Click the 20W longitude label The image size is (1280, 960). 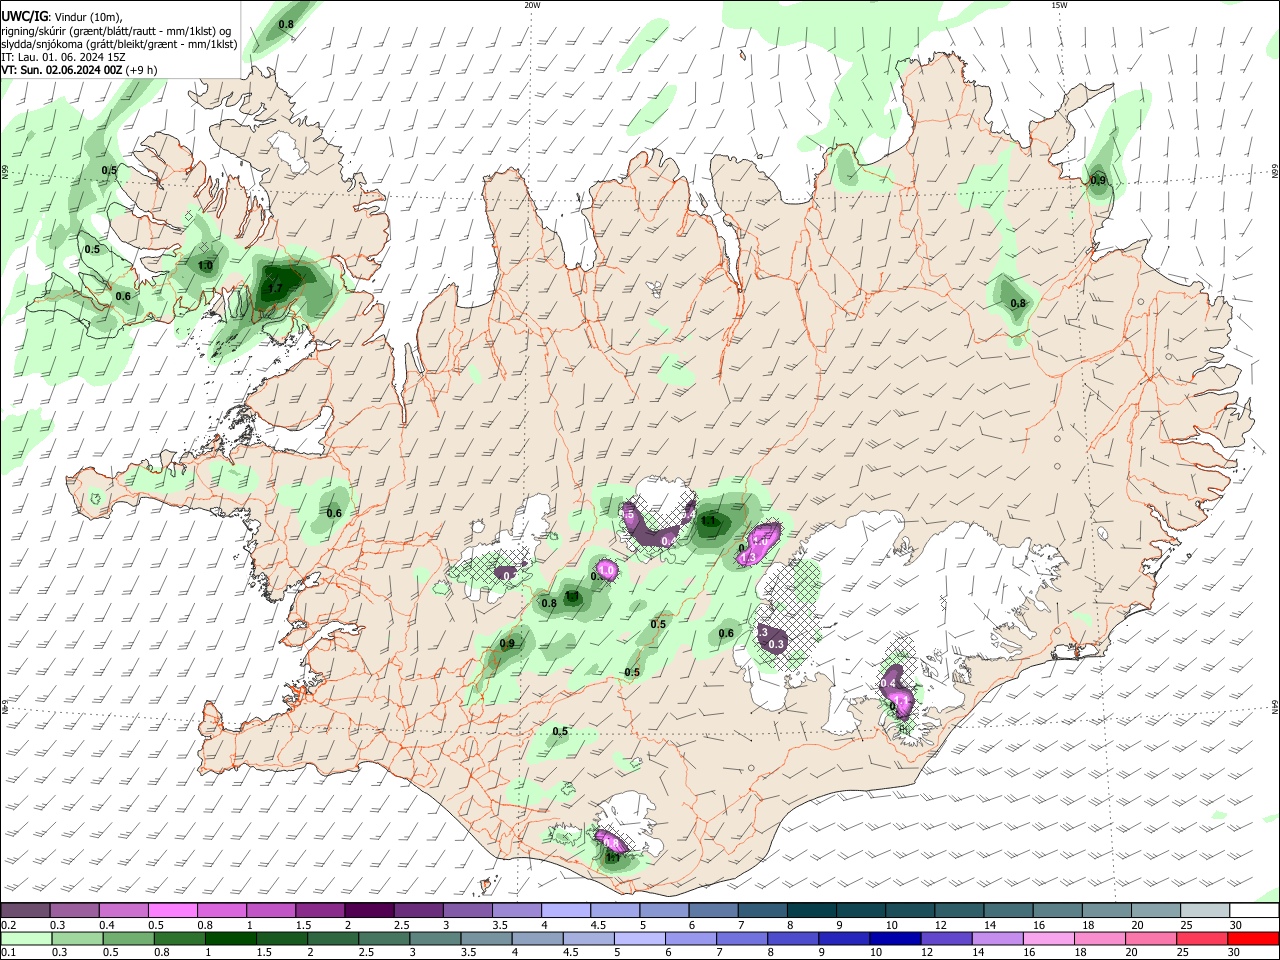coord(532,5)
